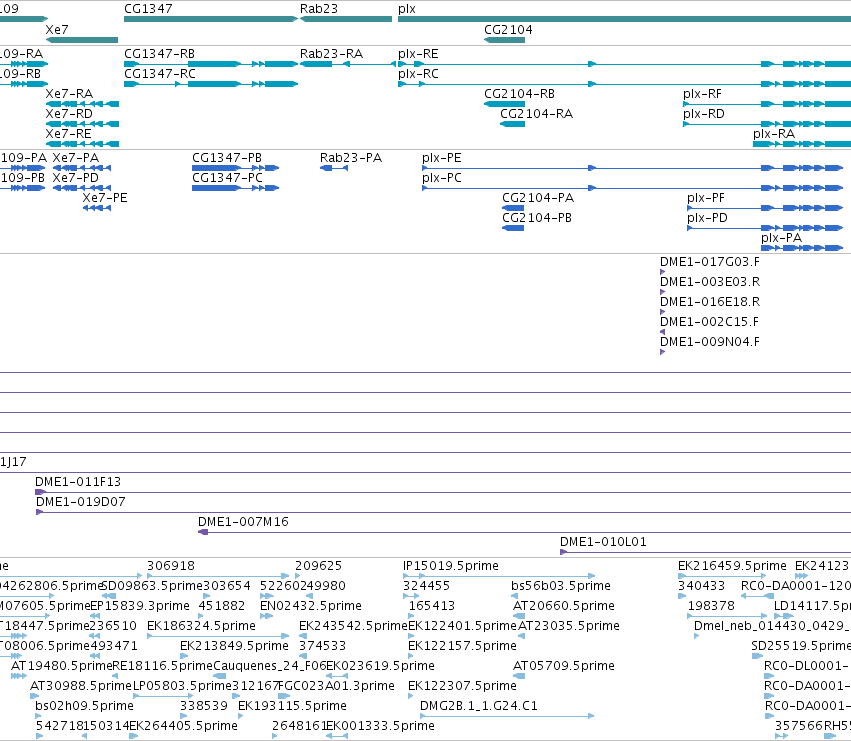Select transcript CG2104-RA

tap(512, 124)
